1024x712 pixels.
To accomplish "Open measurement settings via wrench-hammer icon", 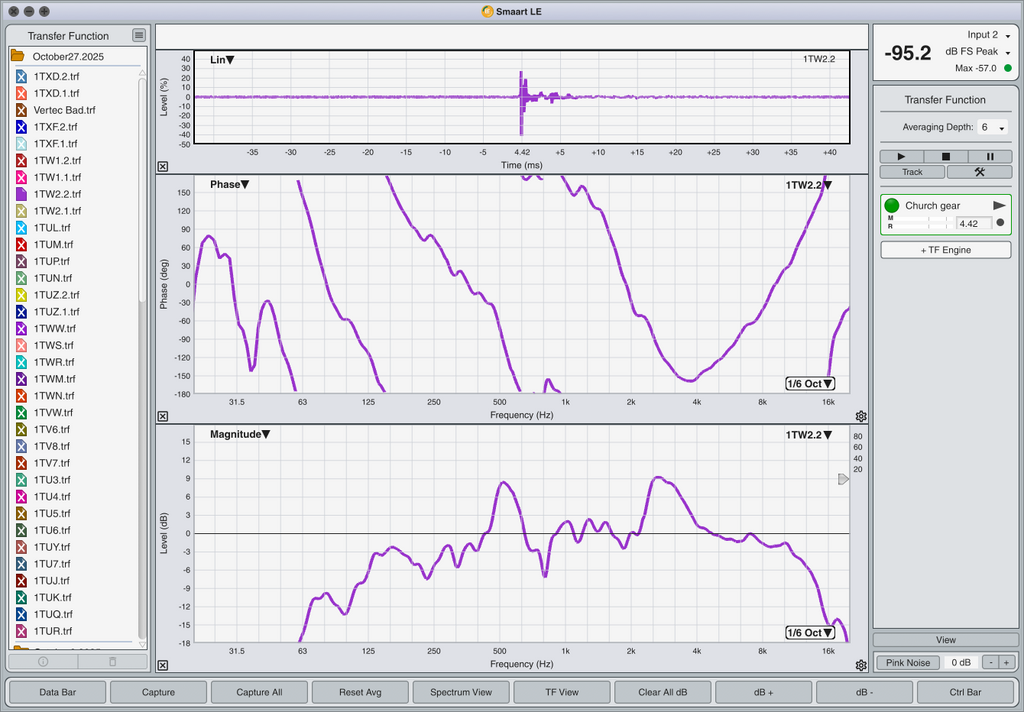I will pos(979,172).
